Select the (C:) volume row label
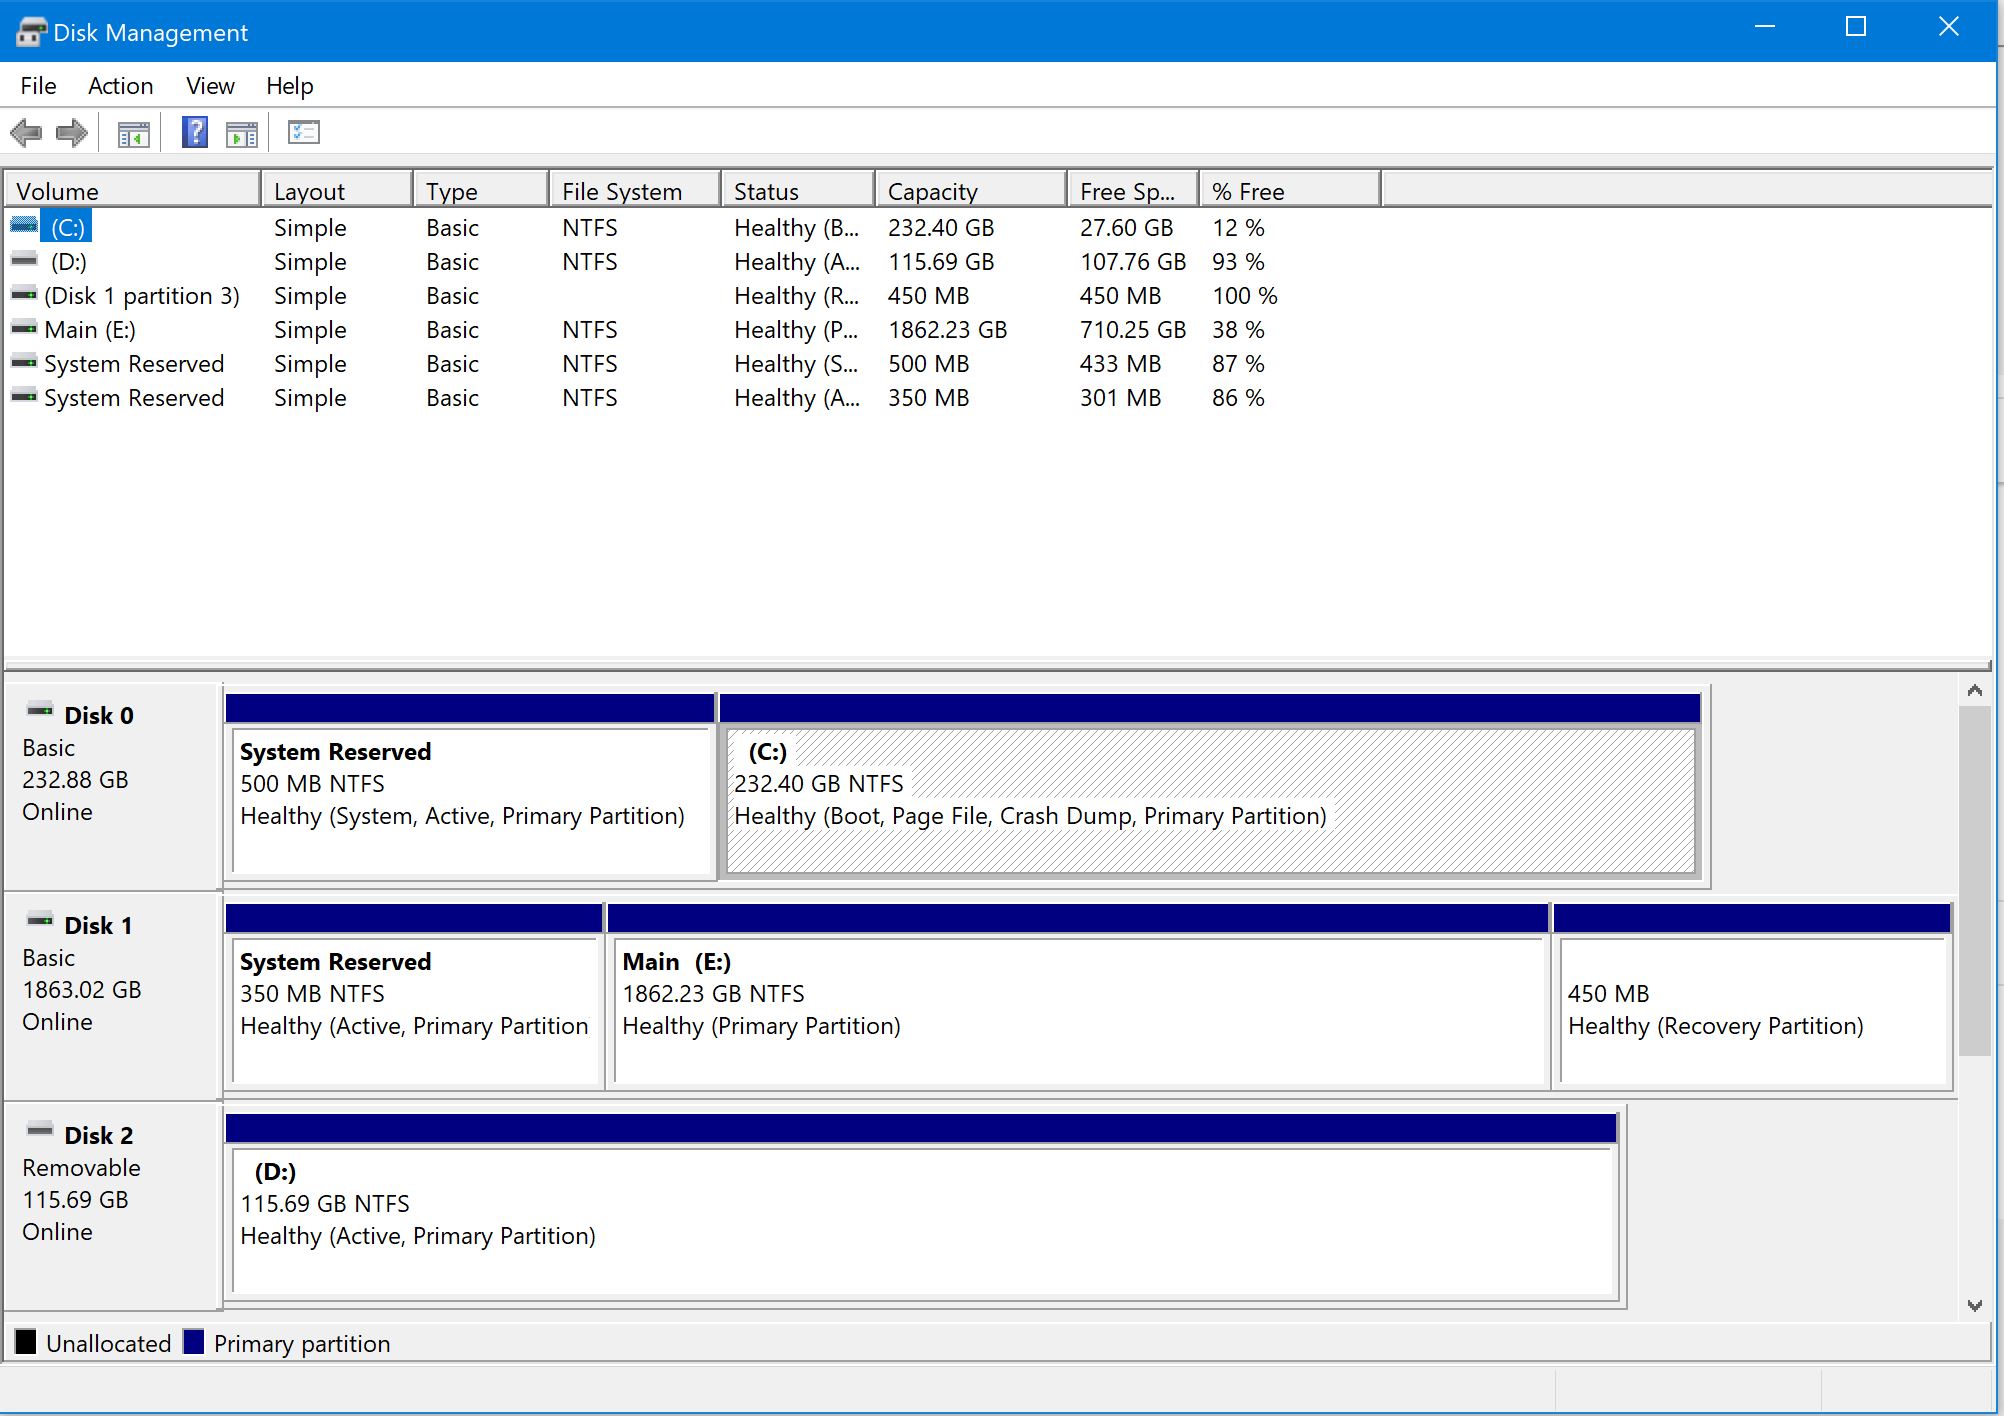This screenshot has height=1416, width=2004. (68, 227)
